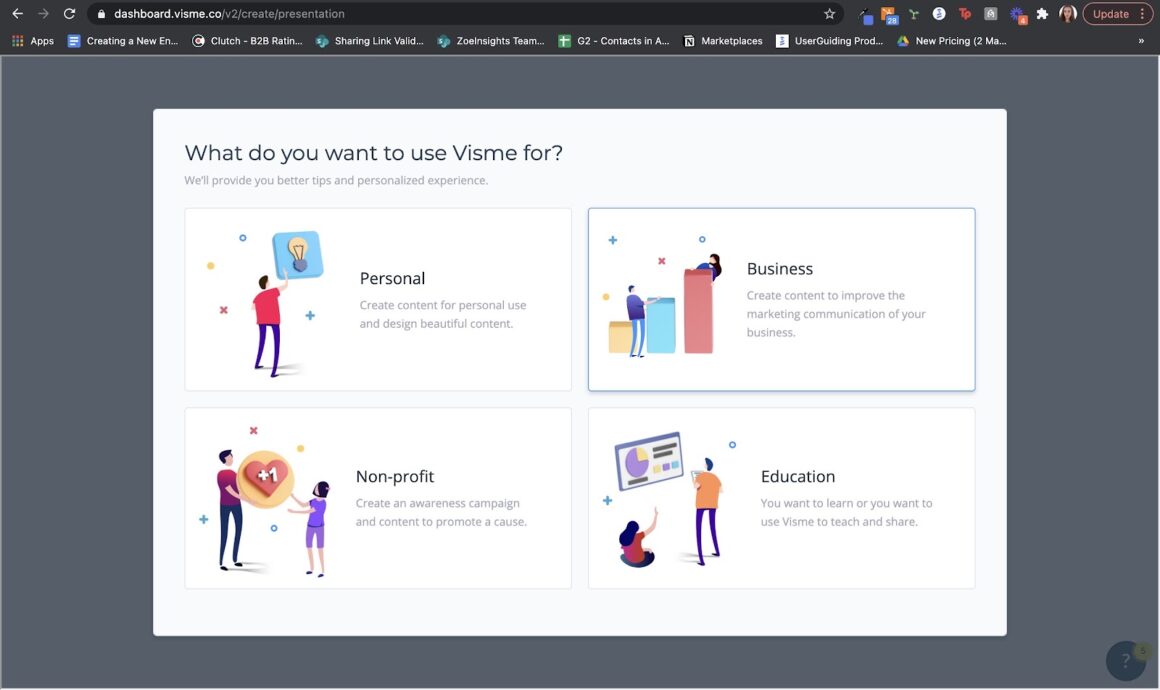Image resolution: width=1160 pixels, height=690 pixels.
Task: Select the Non-profit option card
Action: point(377,497)
